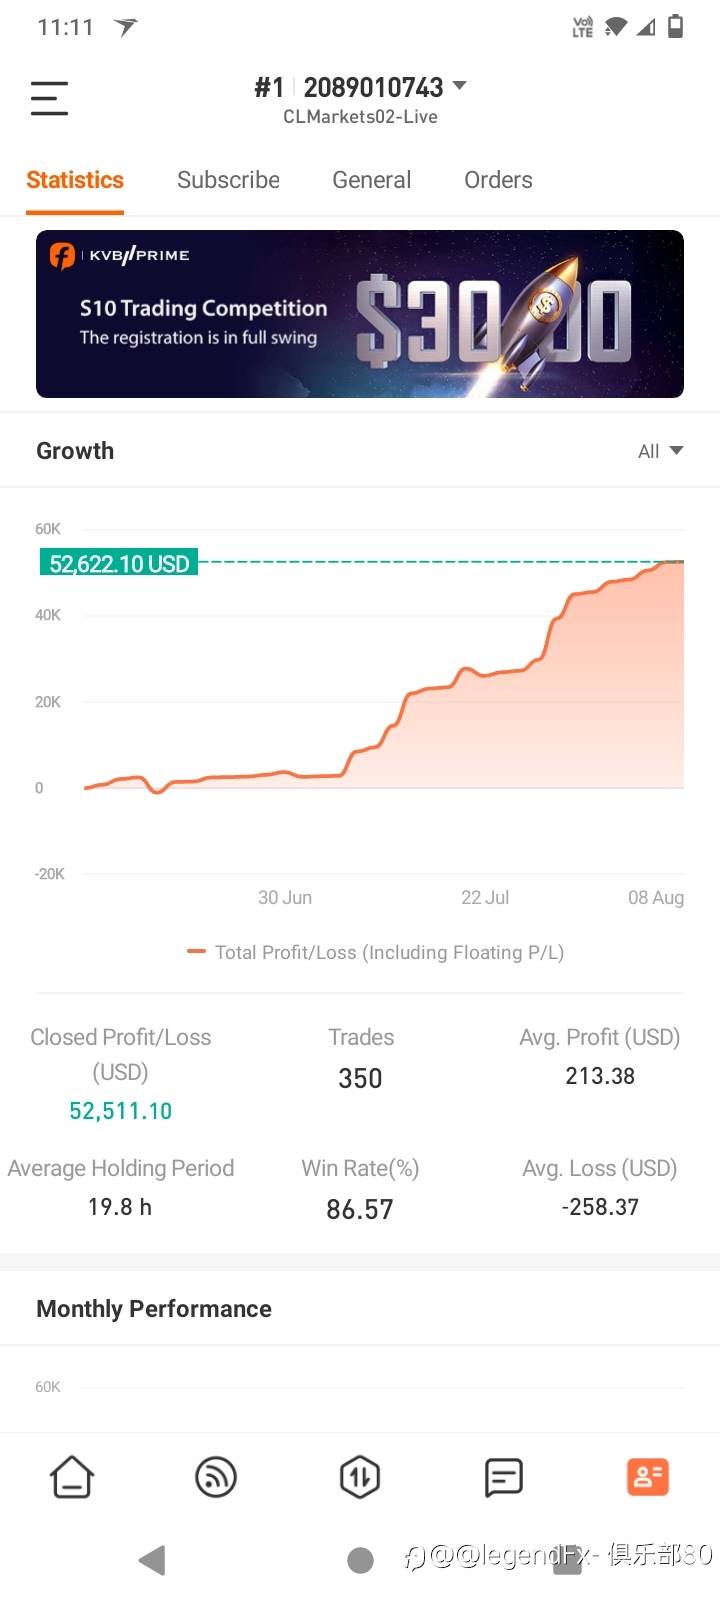Select the Statistics tab
Image resolution: width=720 pixels, height=1600 pixels.
[x=75, y=180]
